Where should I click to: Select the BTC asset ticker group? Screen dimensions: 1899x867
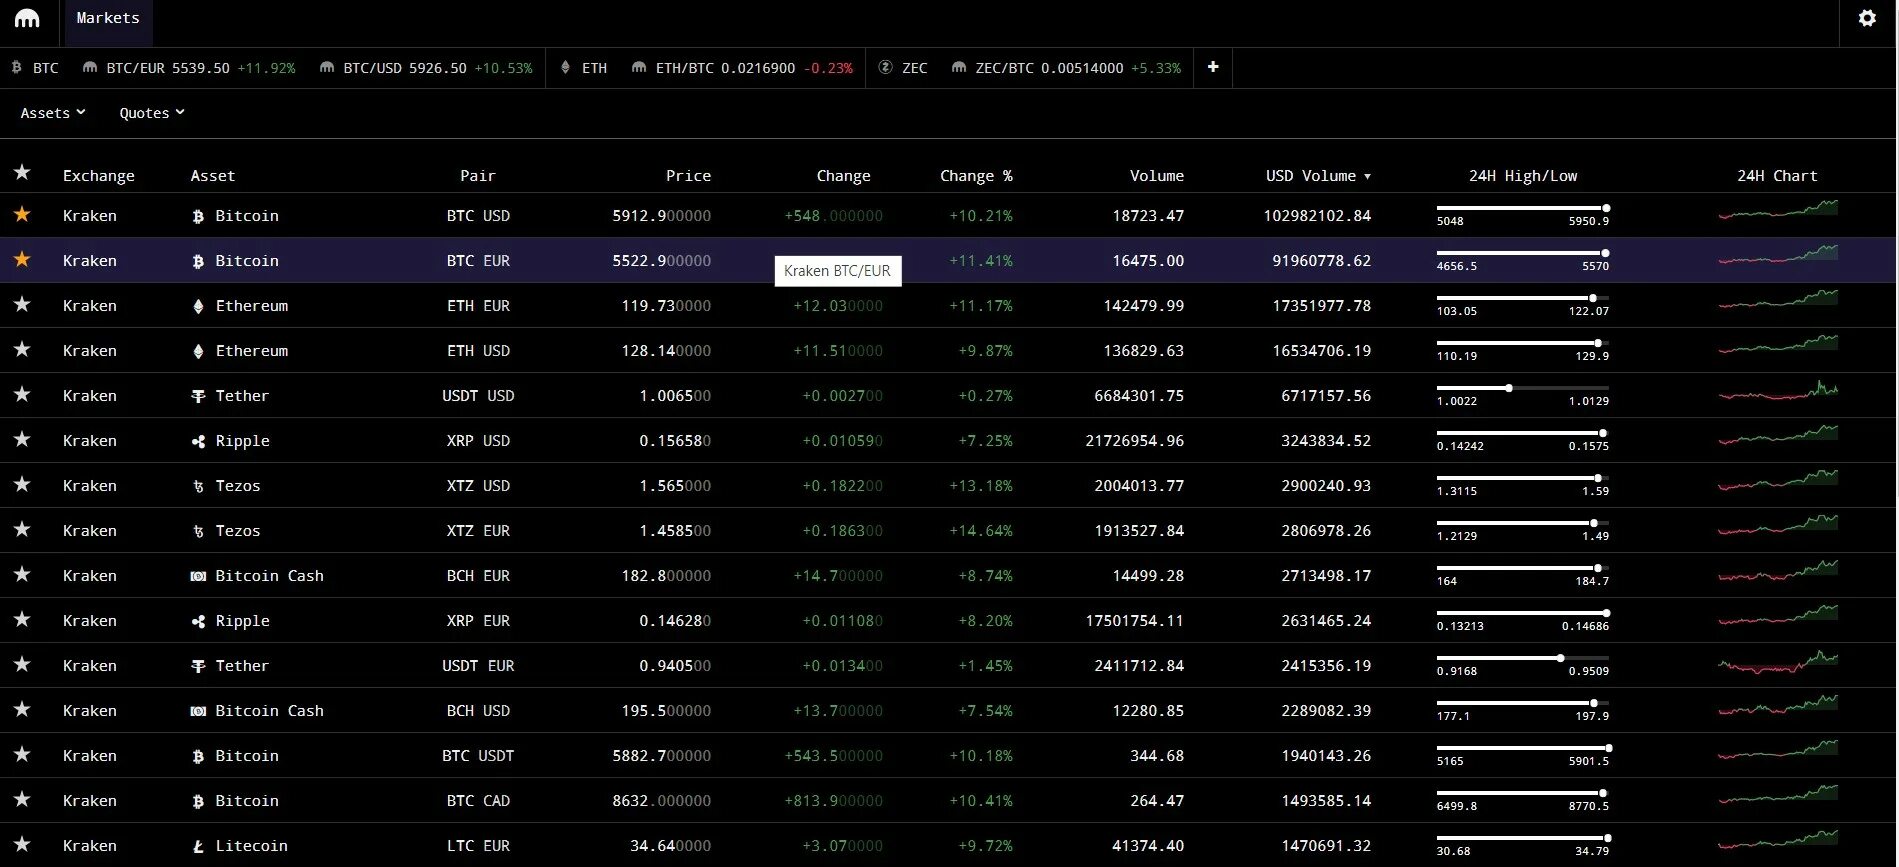[x=36, y=68]
